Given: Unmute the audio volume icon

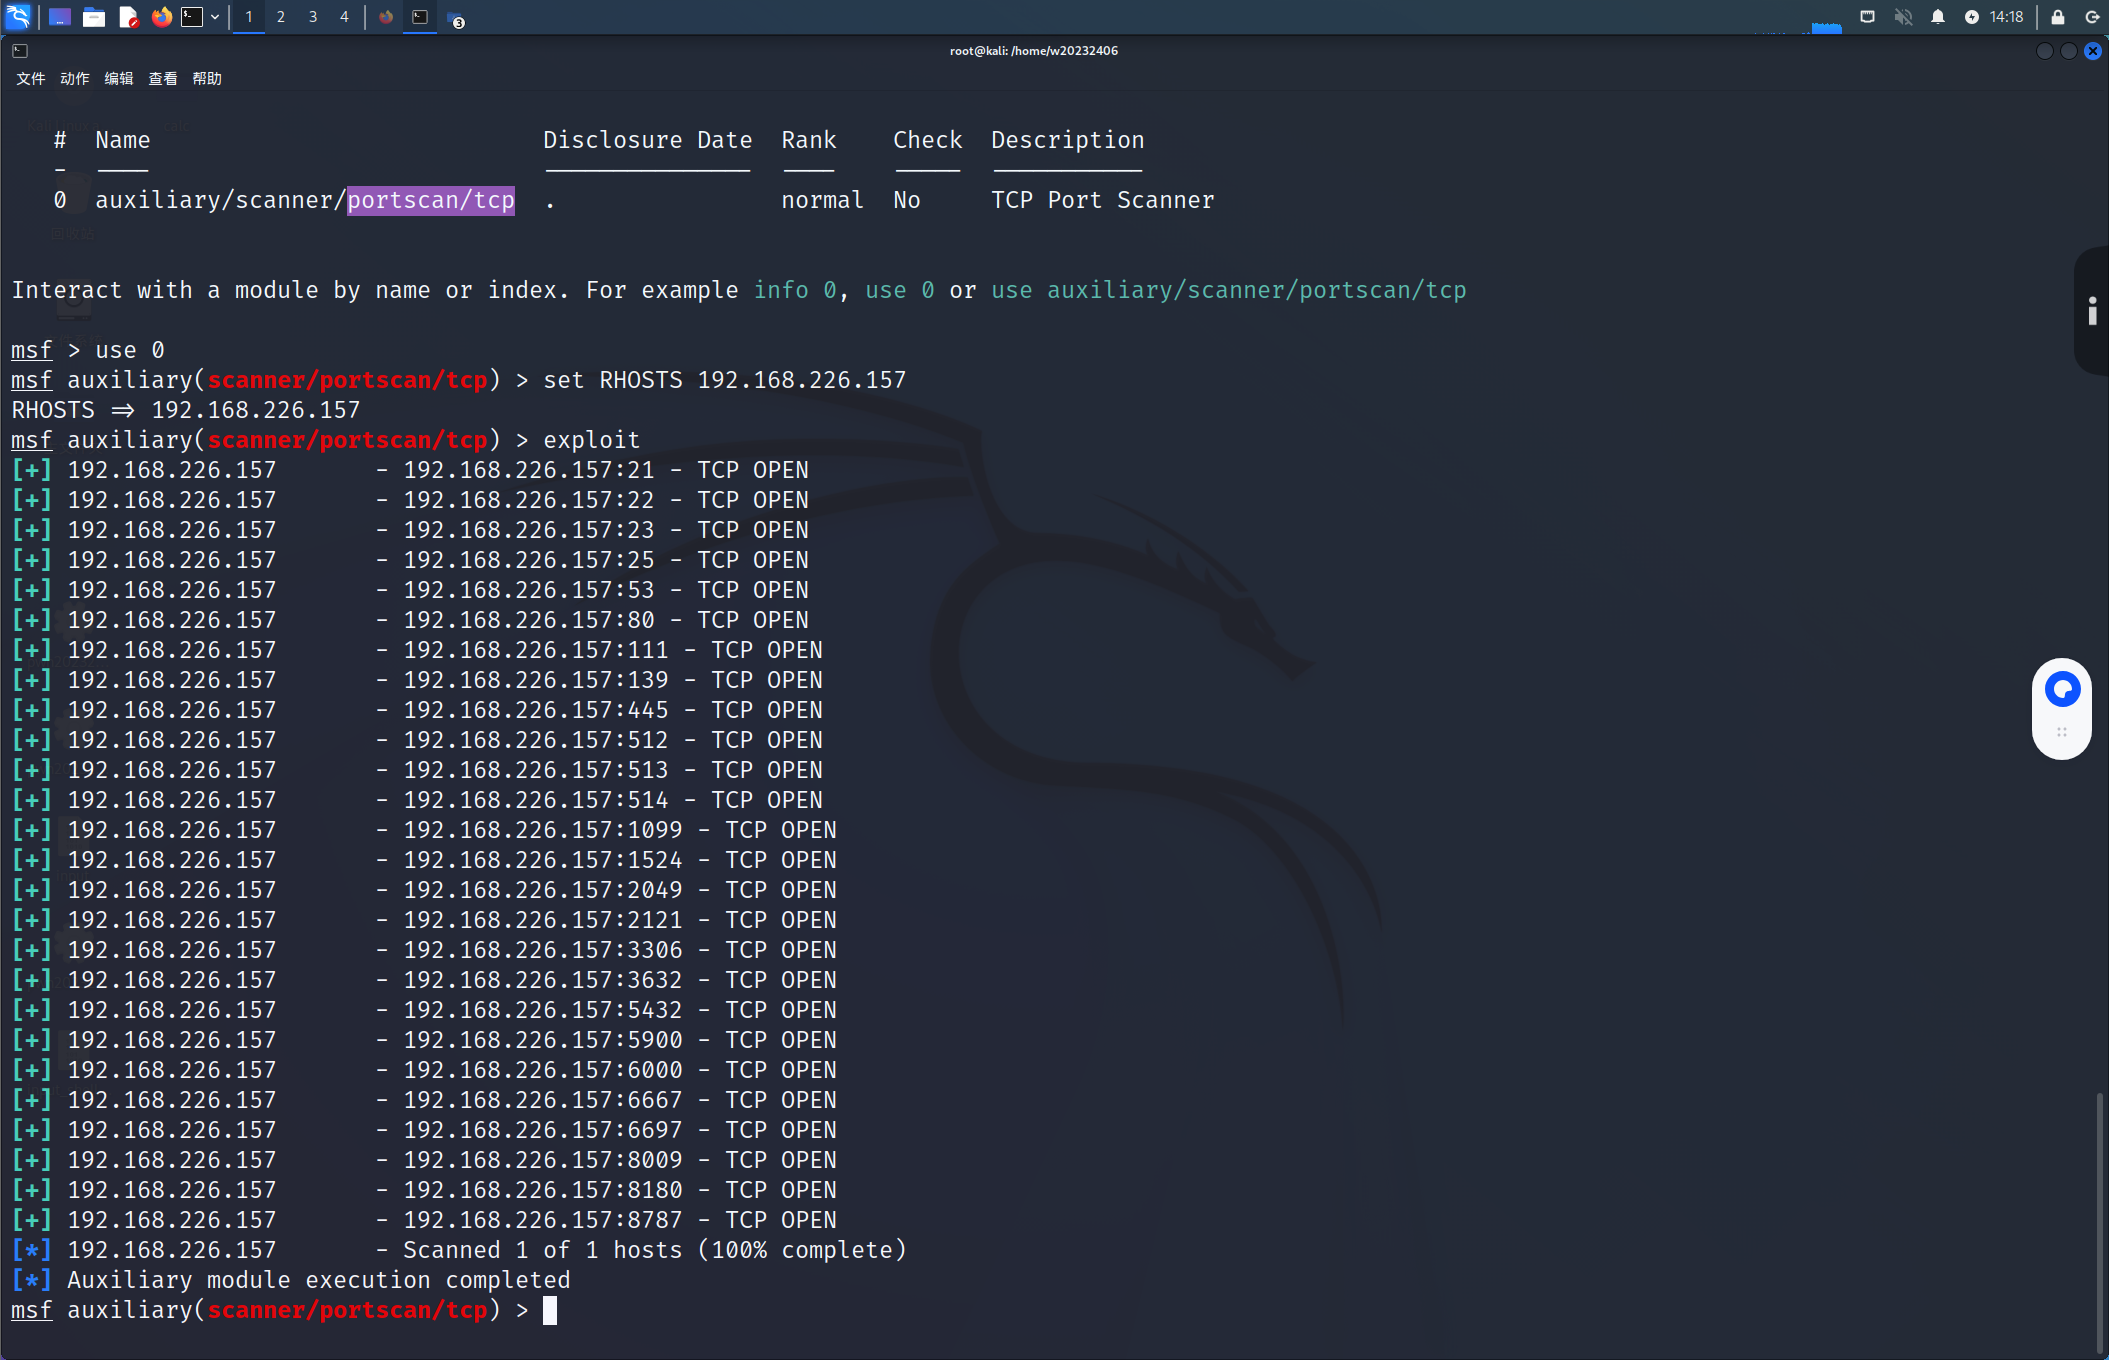Looking at the screenshot, I should pos(1903,17).
